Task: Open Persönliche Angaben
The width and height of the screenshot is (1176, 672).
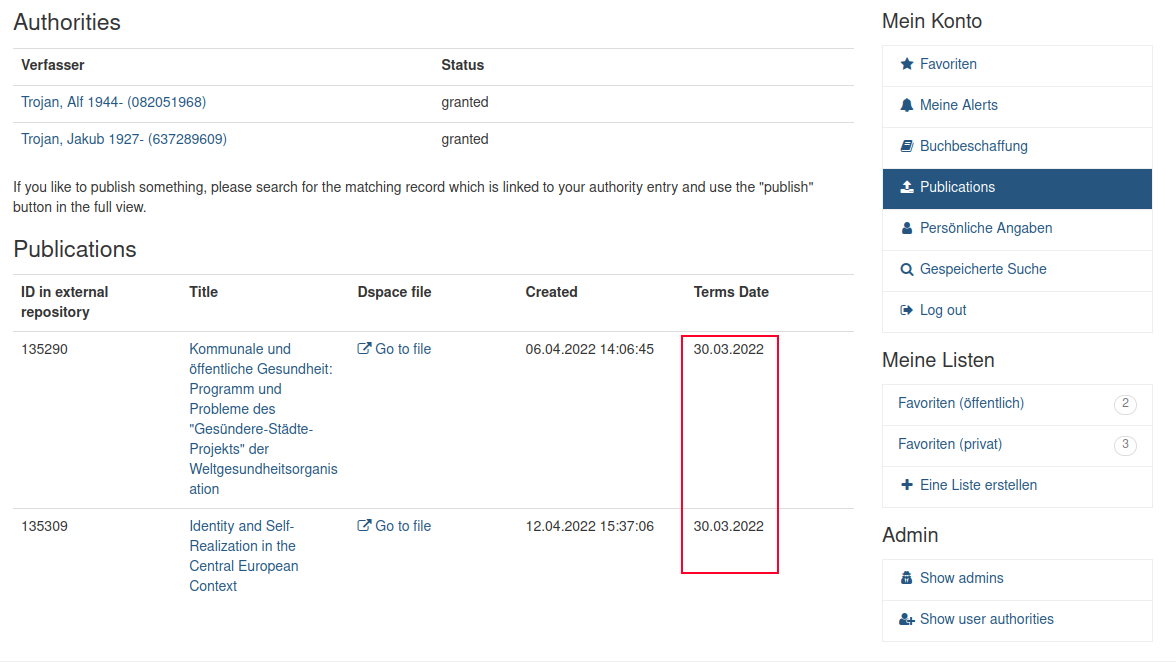Action: pyautogui.click(x=1017, y=229)
